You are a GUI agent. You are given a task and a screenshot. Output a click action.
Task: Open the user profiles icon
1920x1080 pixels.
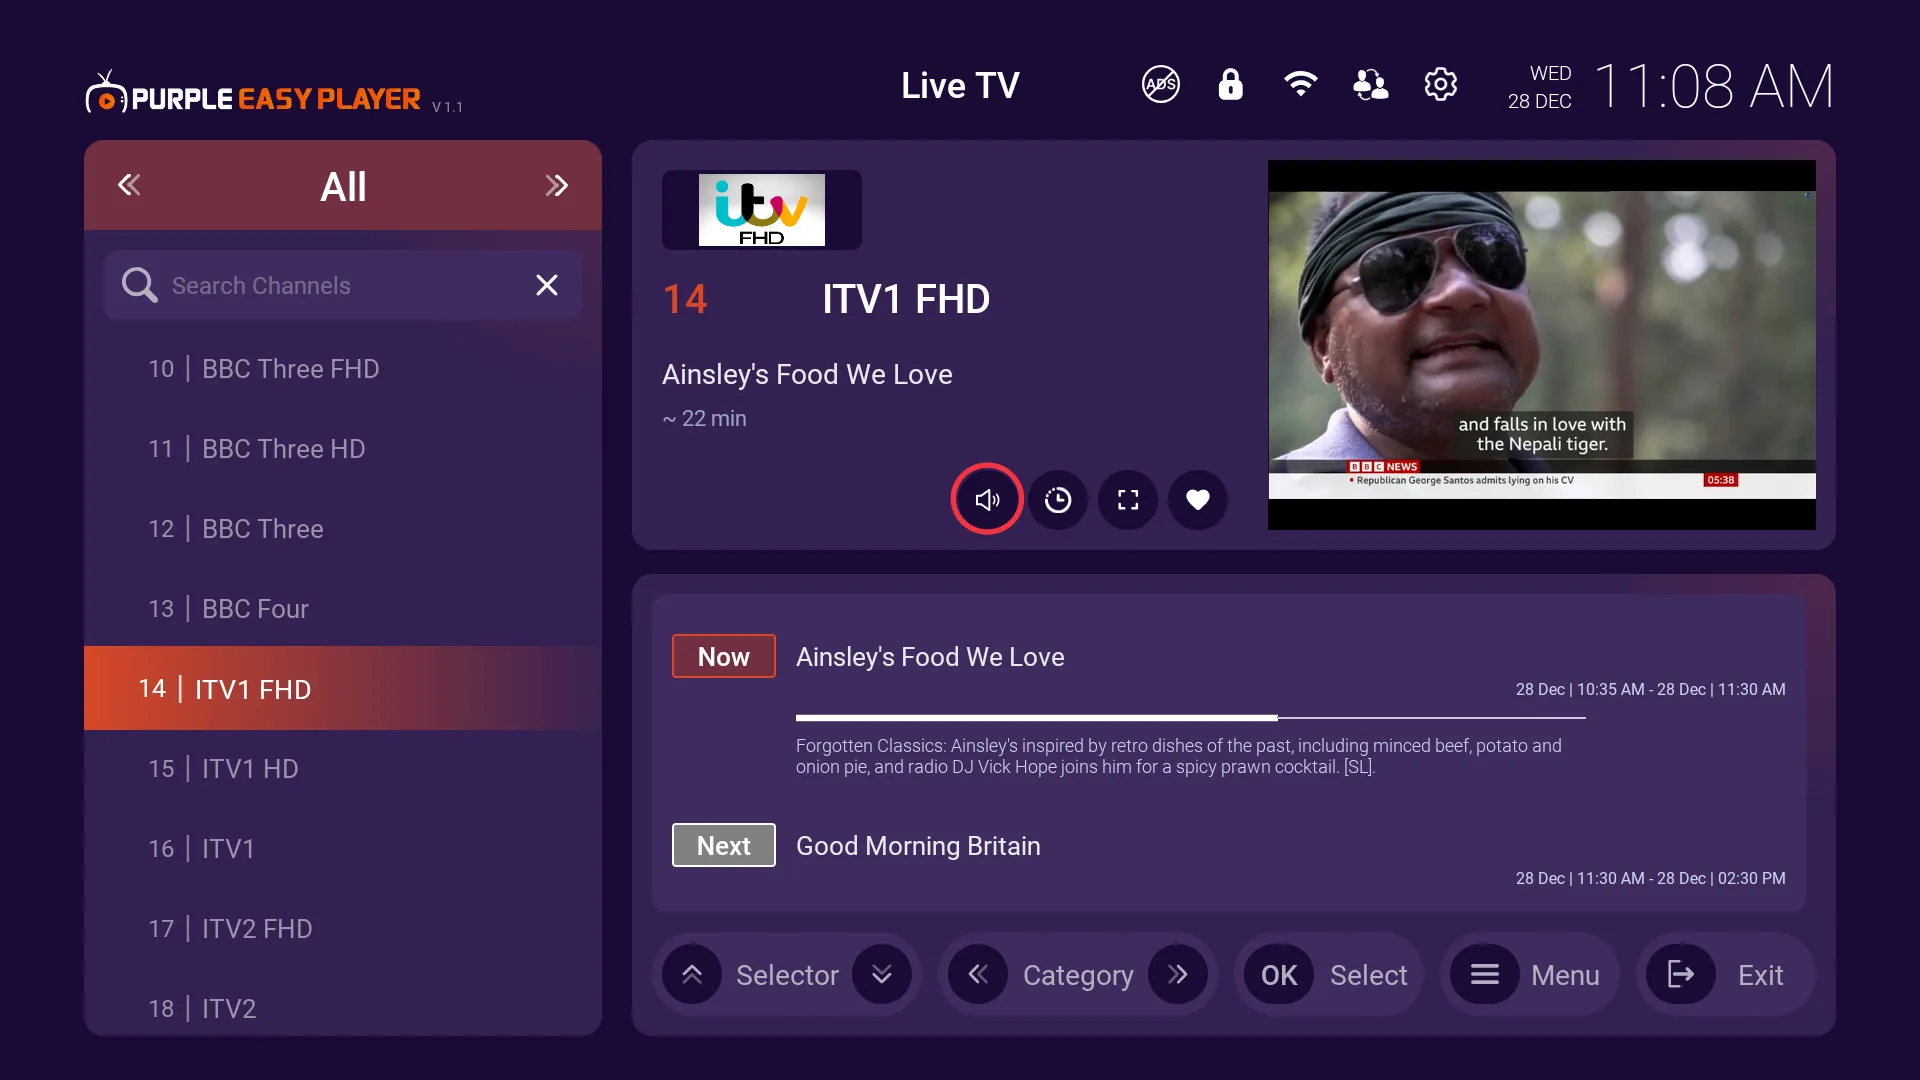click(1370, 85)
